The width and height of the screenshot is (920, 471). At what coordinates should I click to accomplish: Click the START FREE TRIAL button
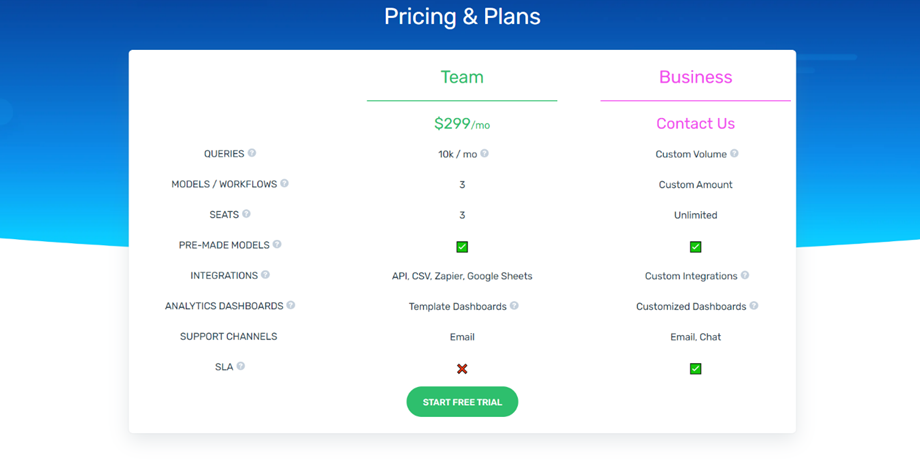[x=462, y=402]
